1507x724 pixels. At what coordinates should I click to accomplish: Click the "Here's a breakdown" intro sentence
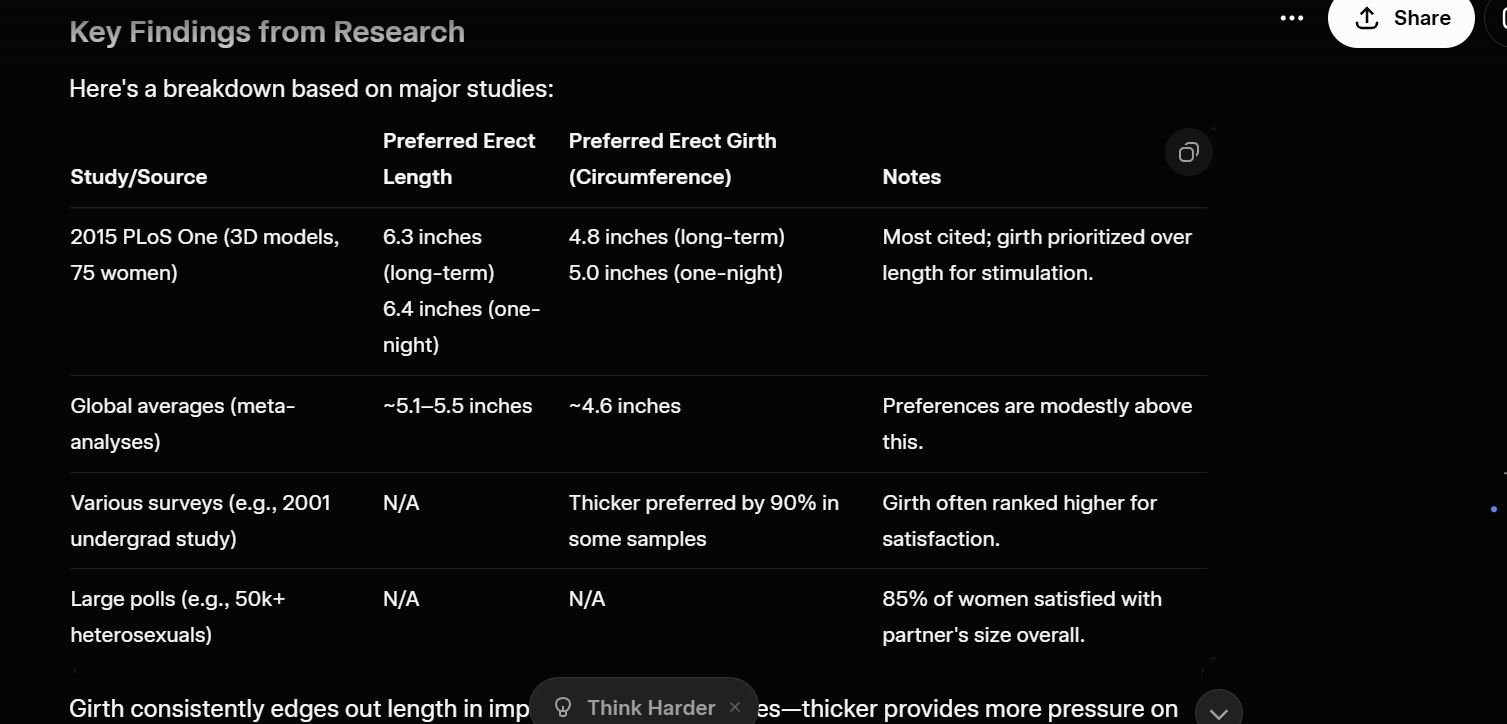click(x=311, y=89)
